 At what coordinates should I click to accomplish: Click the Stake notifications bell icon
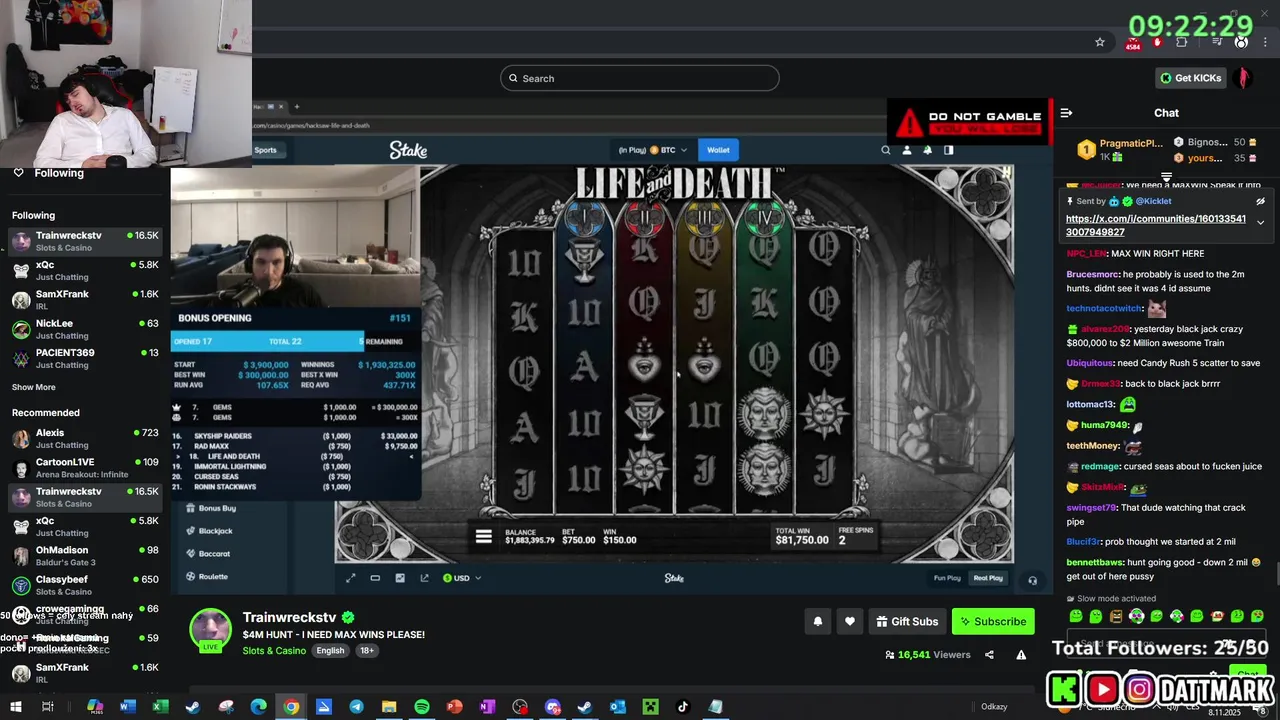(928, 150)
